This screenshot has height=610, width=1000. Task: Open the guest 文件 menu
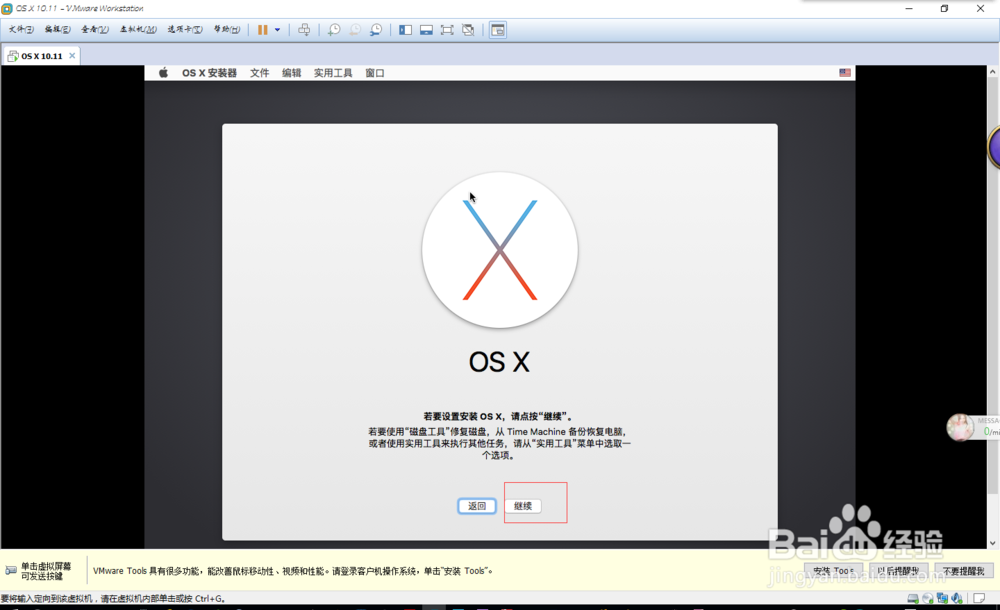tap(260, 73)
